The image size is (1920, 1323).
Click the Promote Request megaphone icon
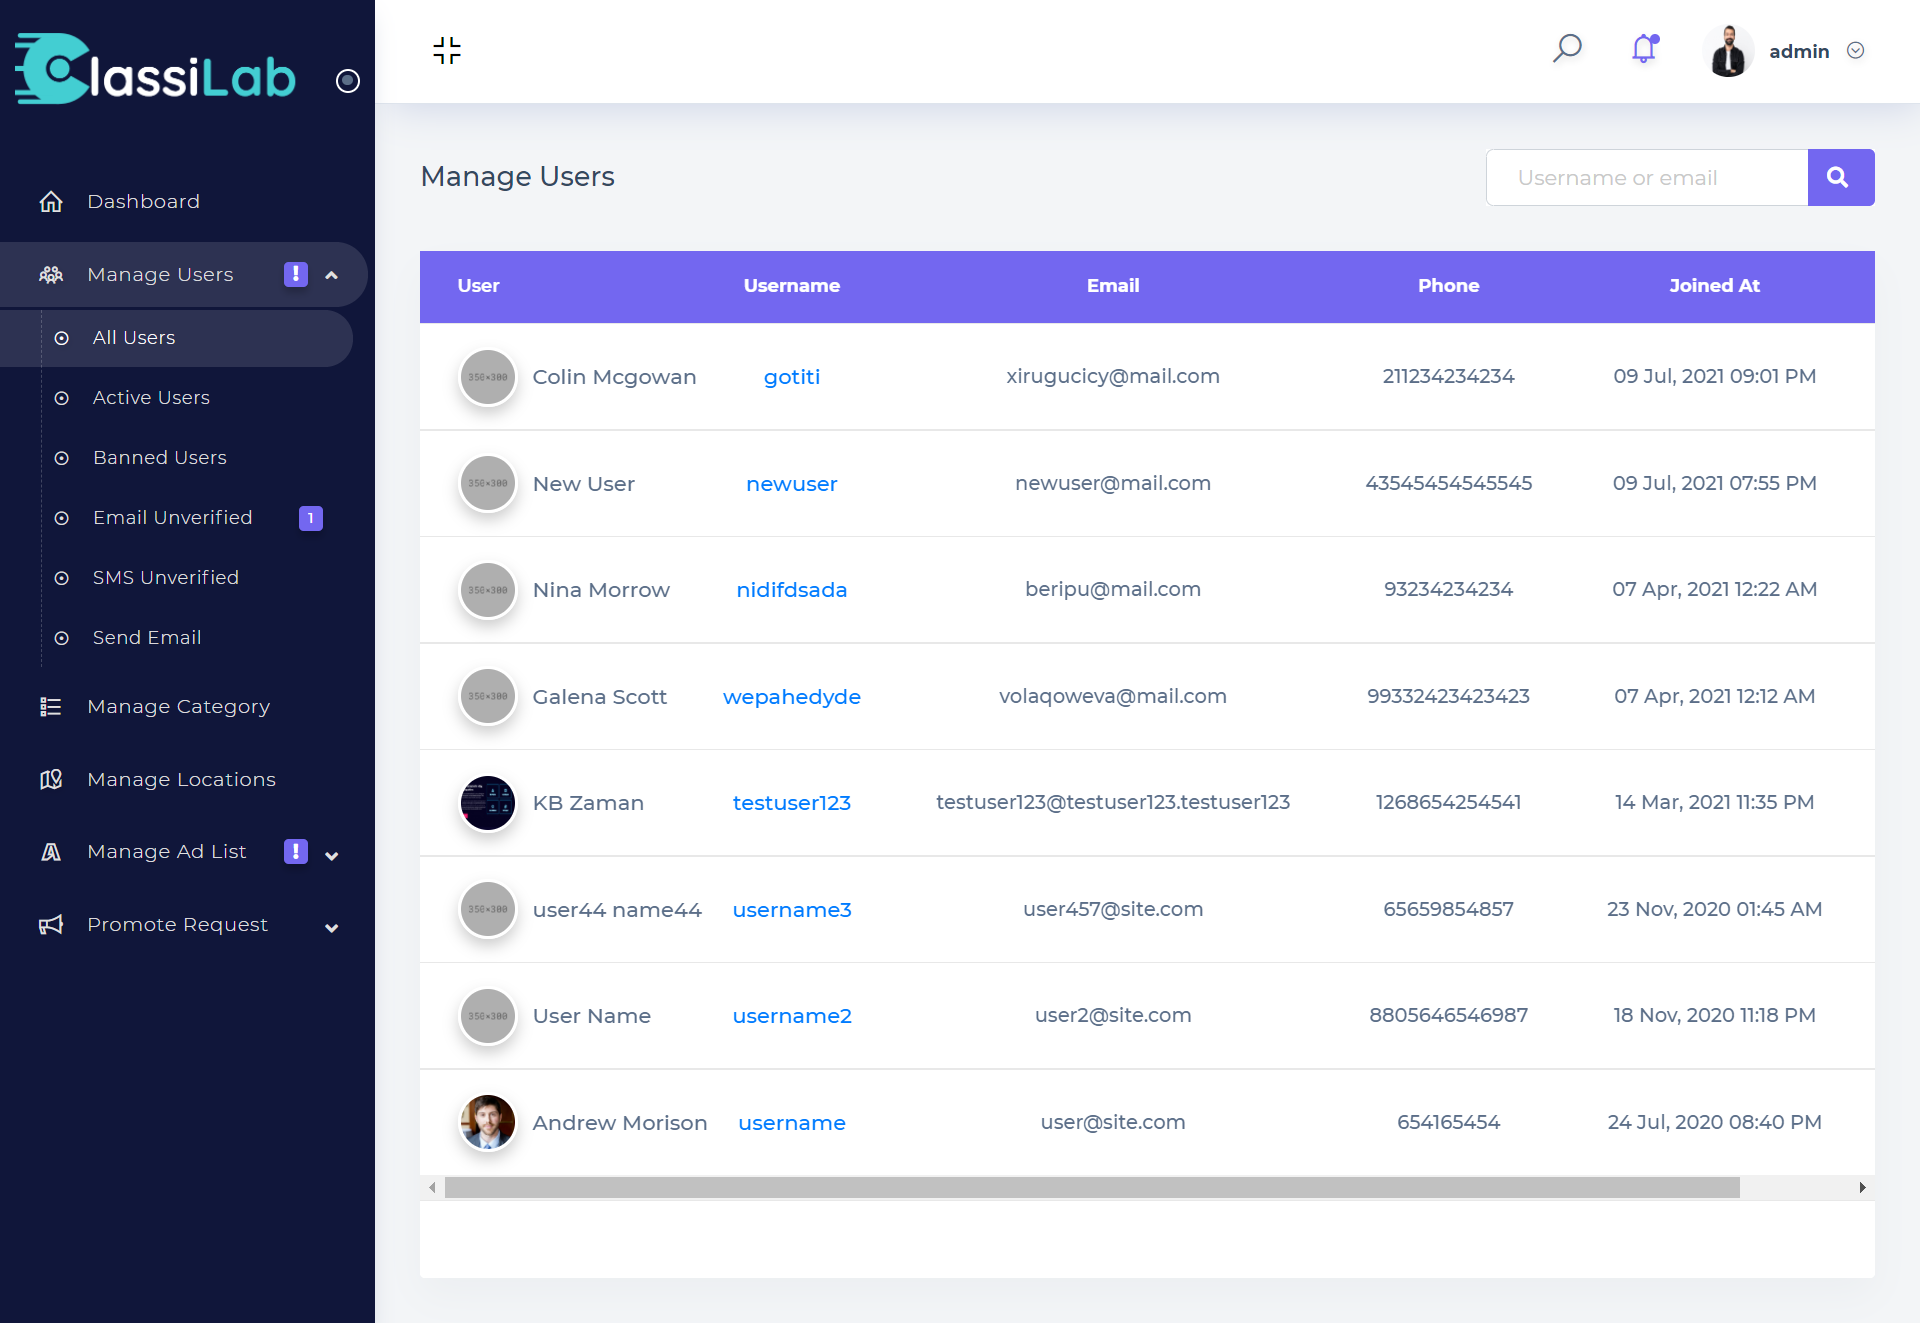tap(51, 925)
